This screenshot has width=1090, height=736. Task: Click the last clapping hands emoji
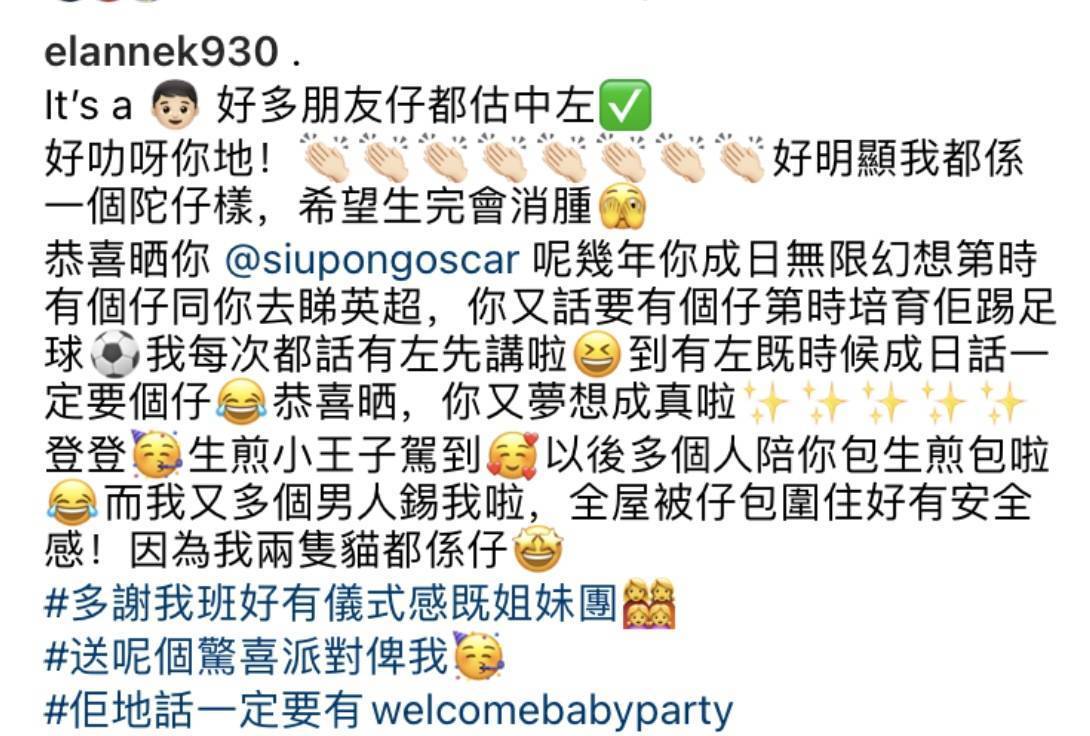pos(741,158)
